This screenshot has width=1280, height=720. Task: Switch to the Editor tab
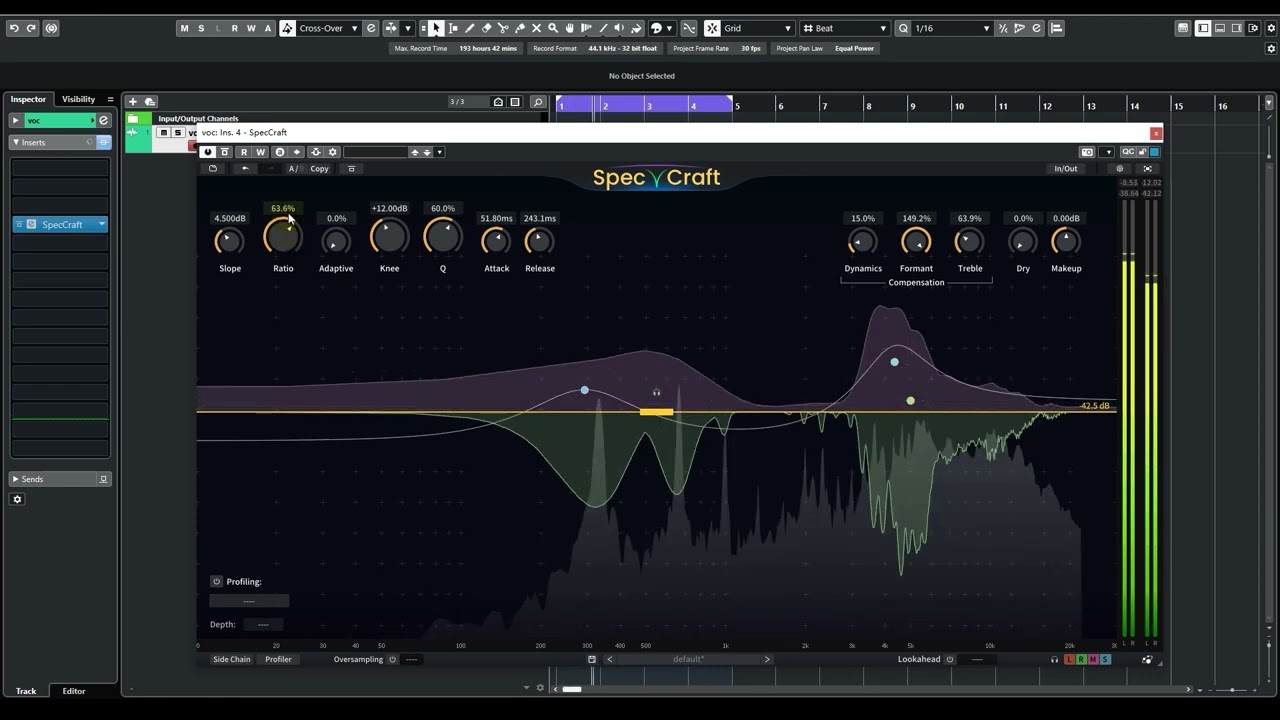(74, 691)
